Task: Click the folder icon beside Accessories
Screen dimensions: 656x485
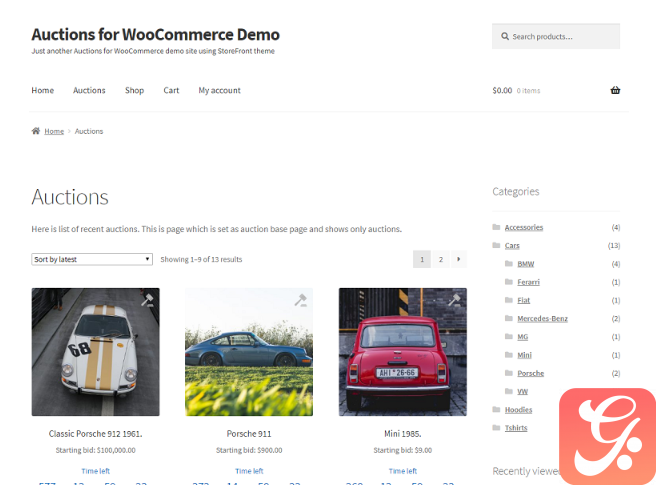Action: point(497,227)
